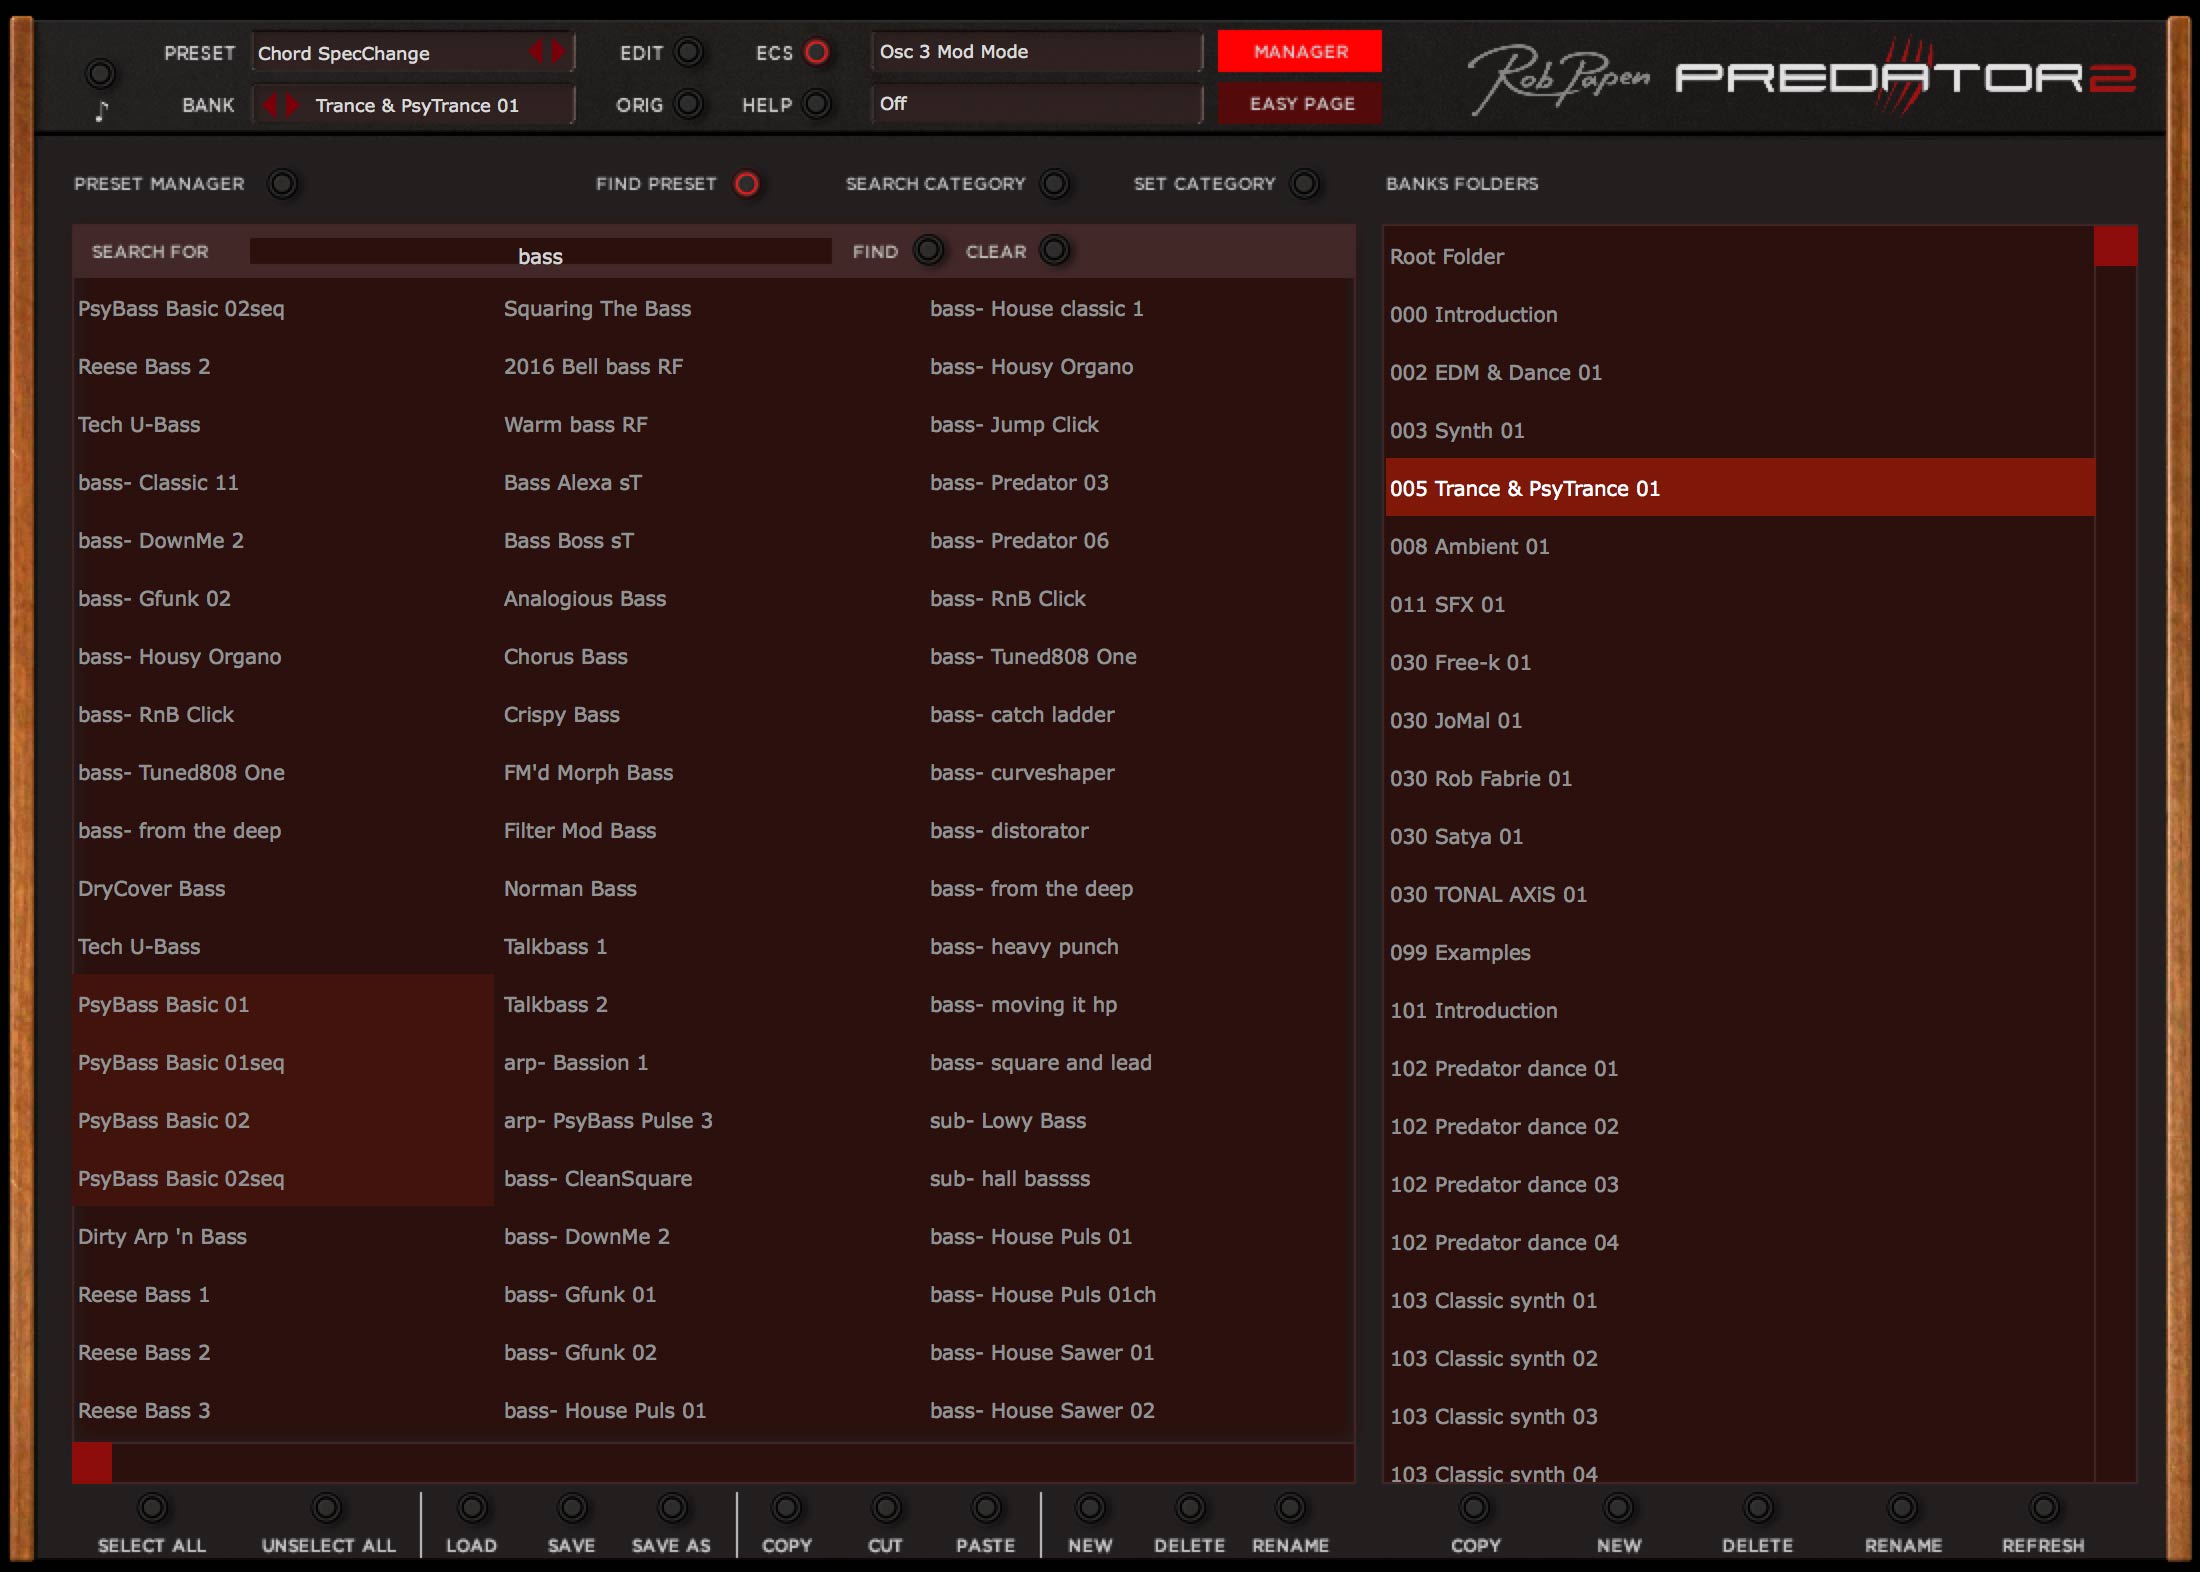Click the Banks Folders vertical scrollbar thumb
This screenshot has height=1572, width=2200.
[2116, 246]
